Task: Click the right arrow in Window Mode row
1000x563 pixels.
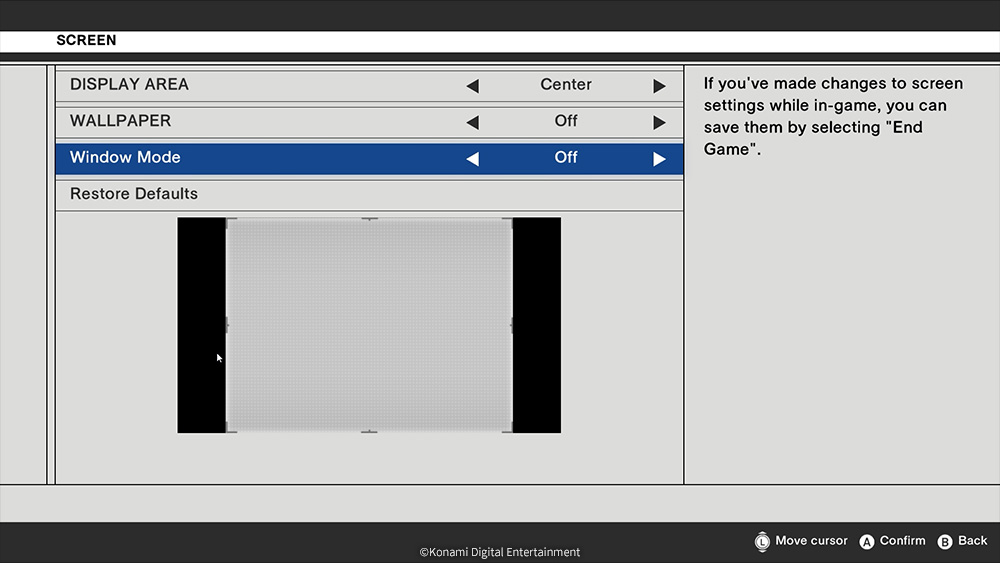Action: pyautogui.click(x=659, y=159)
